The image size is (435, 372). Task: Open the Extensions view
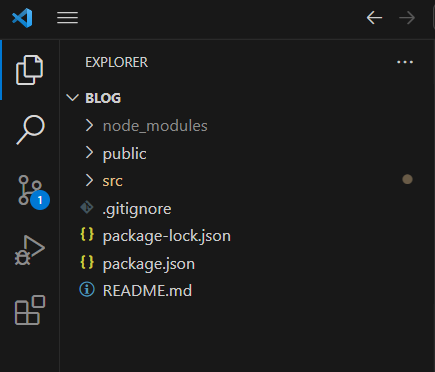30,310
